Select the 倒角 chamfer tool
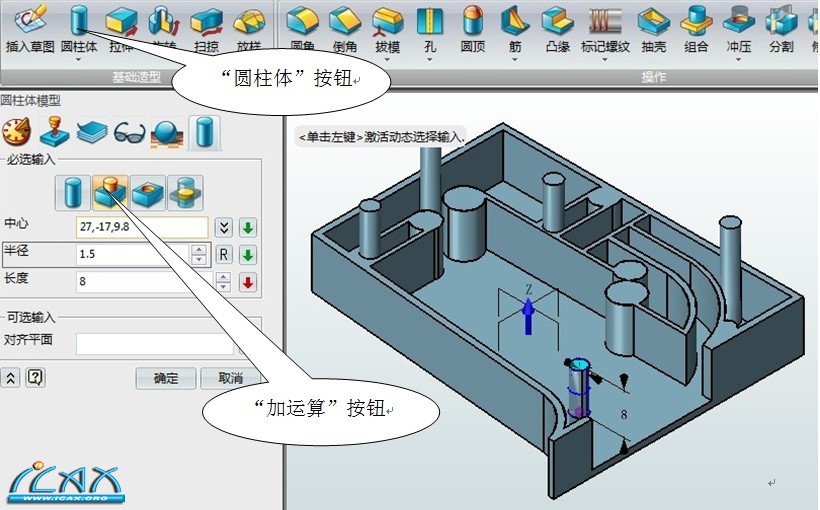Image resolution: width=820 pixels, height=510 pixels. tap(345, 29)
